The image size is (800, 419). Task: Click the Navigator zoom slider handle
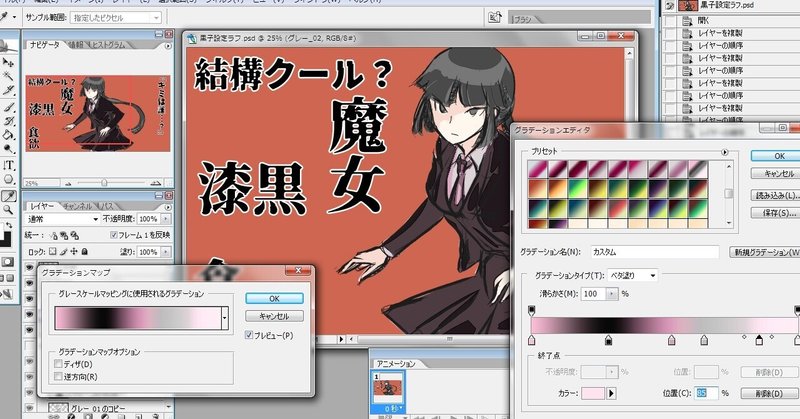(104, 183)
